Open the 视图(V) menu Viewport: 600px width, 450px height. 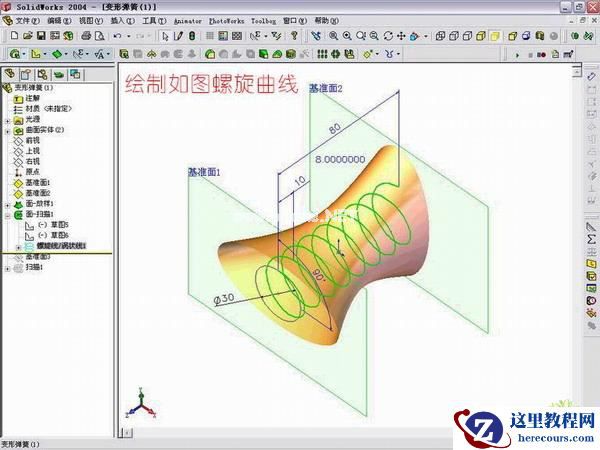click(91, 21)
